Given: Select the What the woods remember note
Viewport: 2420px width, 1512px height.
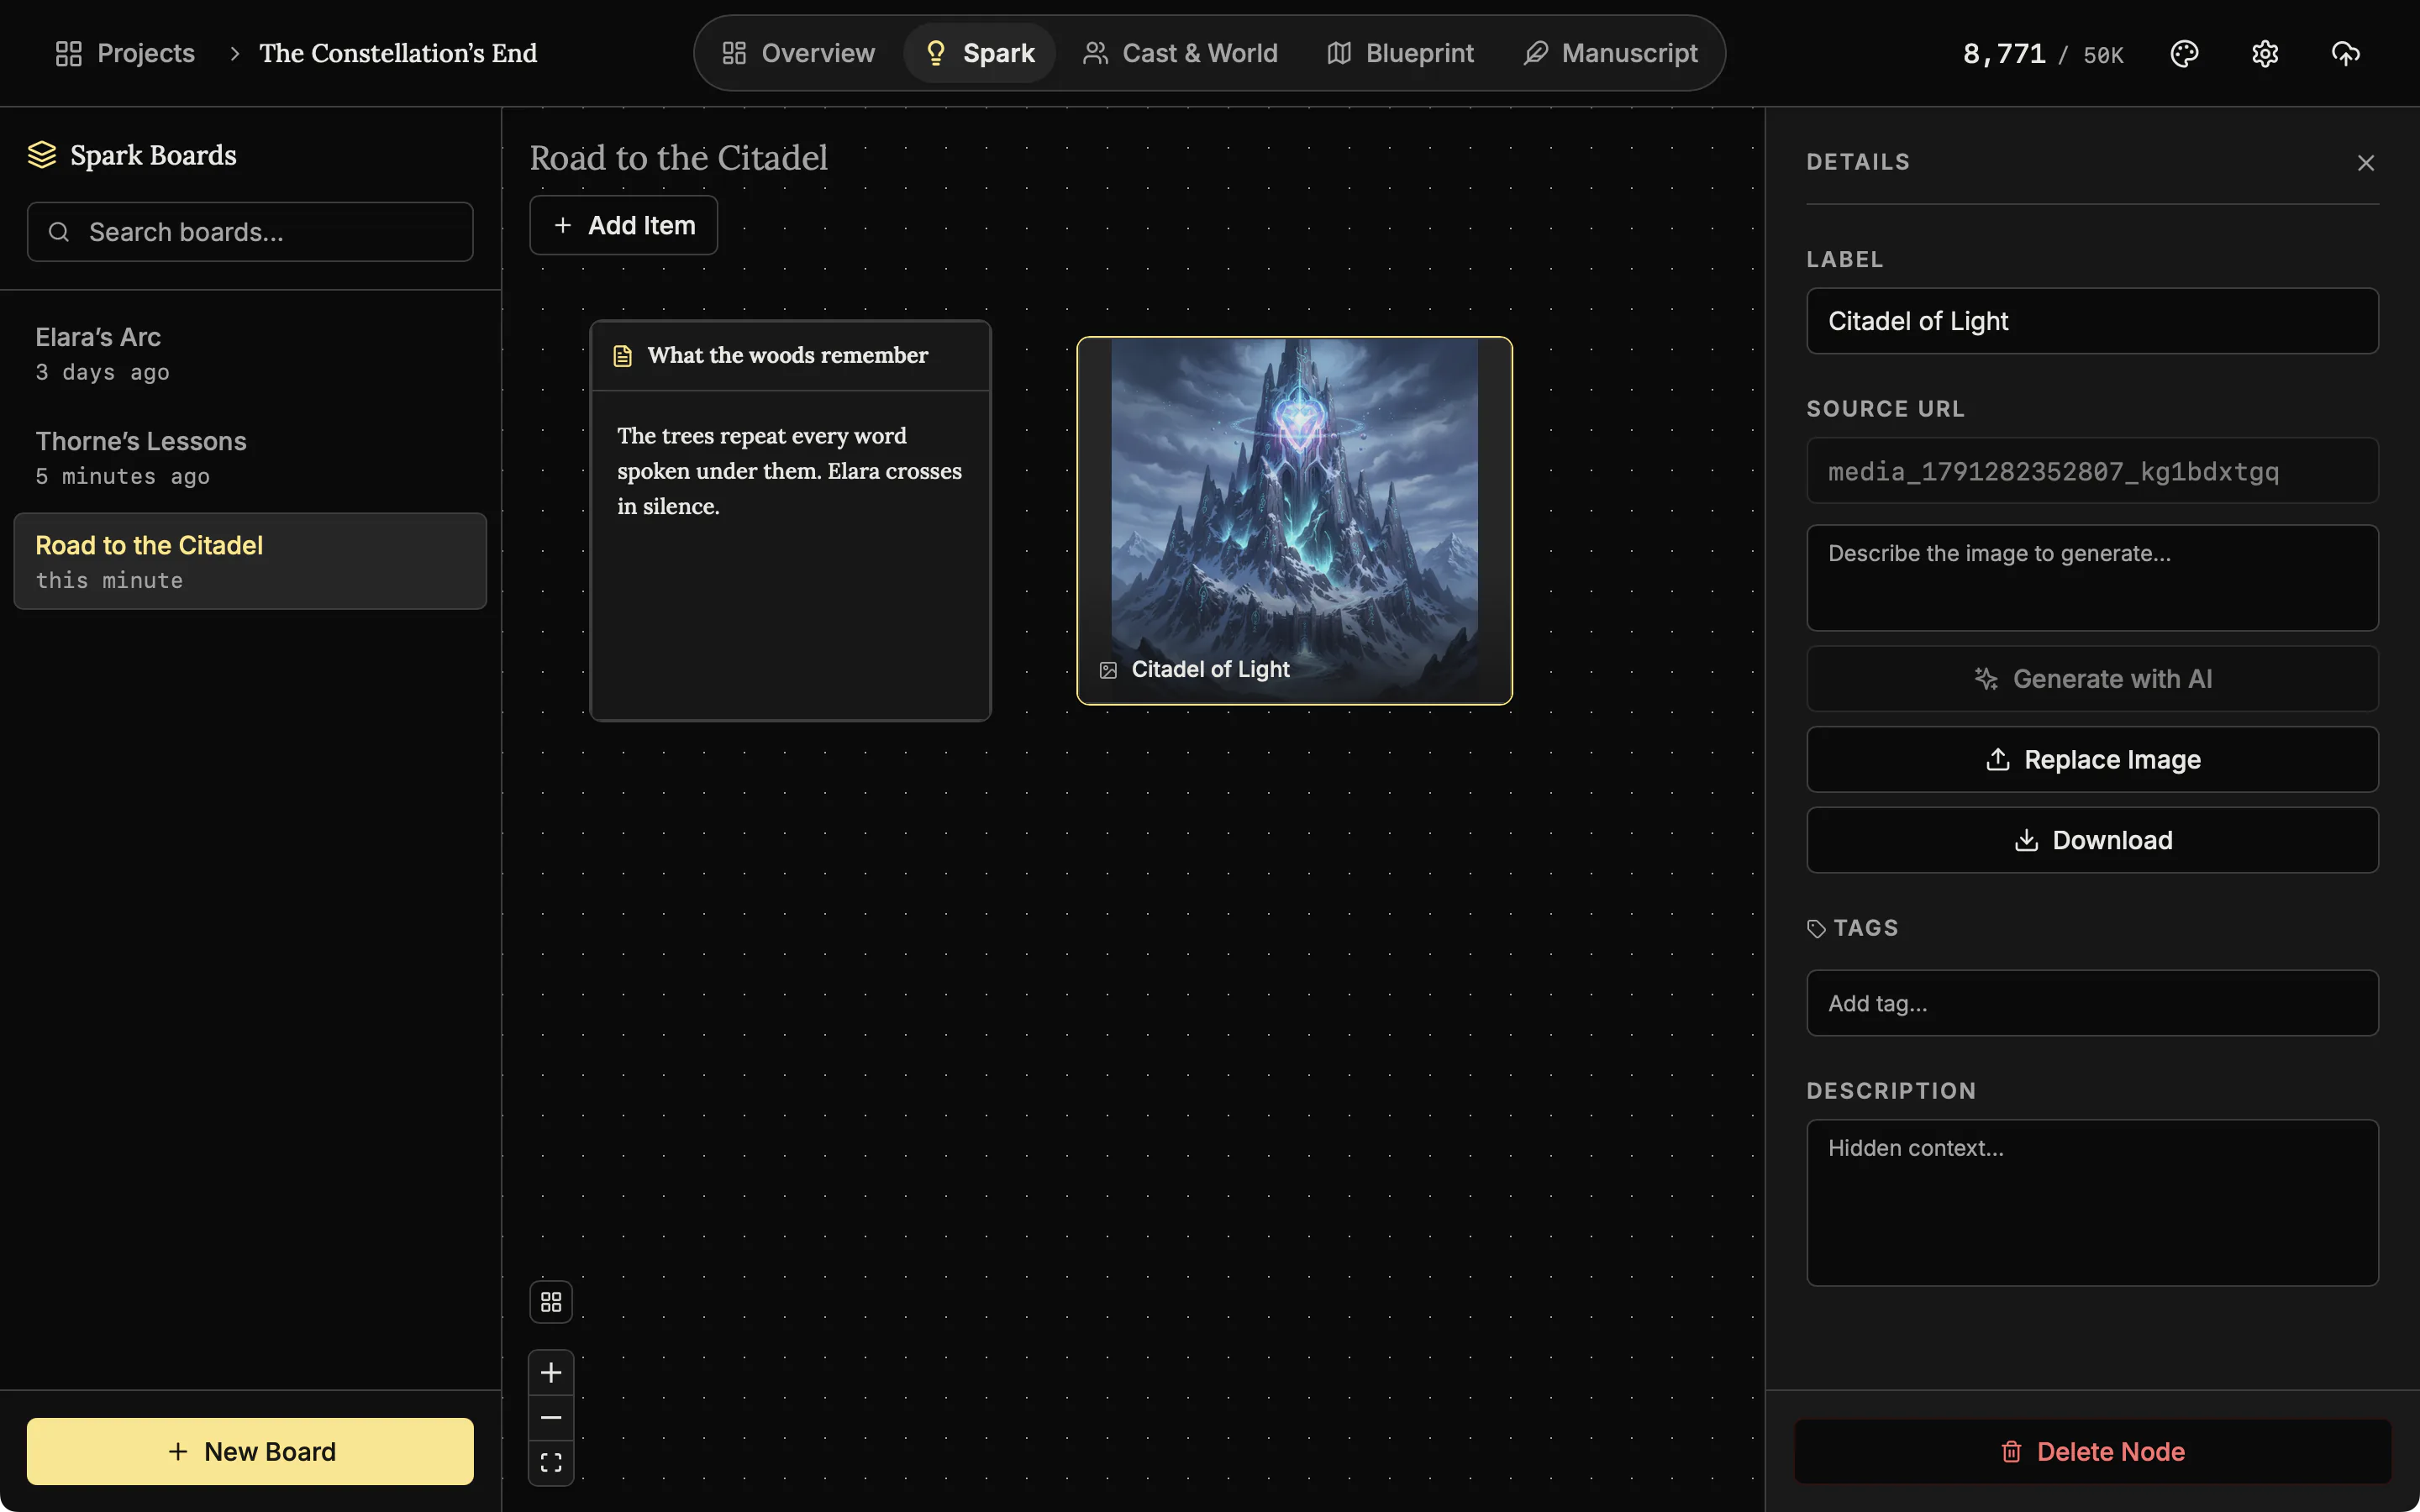Looking at the screenshot, I should coord(790,520).
